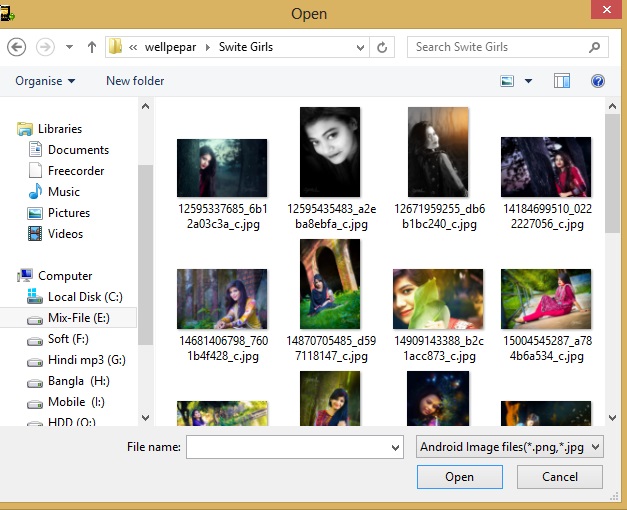Open the Android Image files type dropdown

(509, 447)
